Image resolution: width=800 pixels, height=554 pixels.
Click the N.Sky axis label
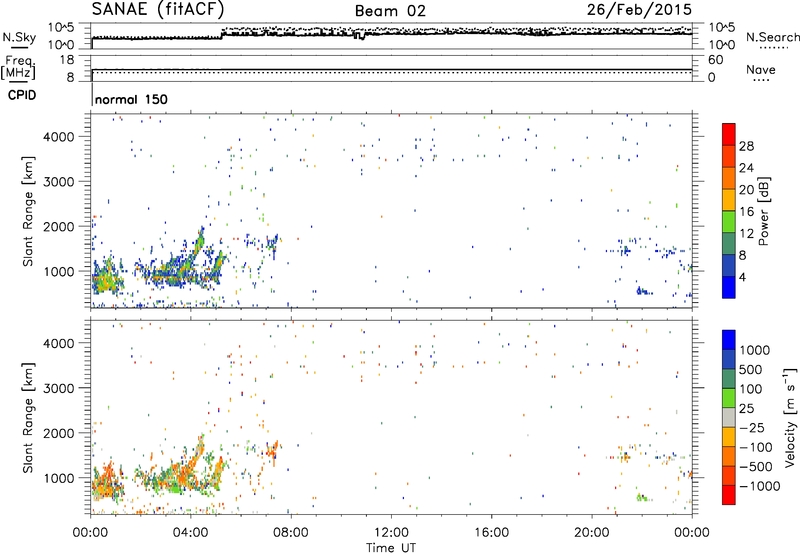[x=19, y=37]
